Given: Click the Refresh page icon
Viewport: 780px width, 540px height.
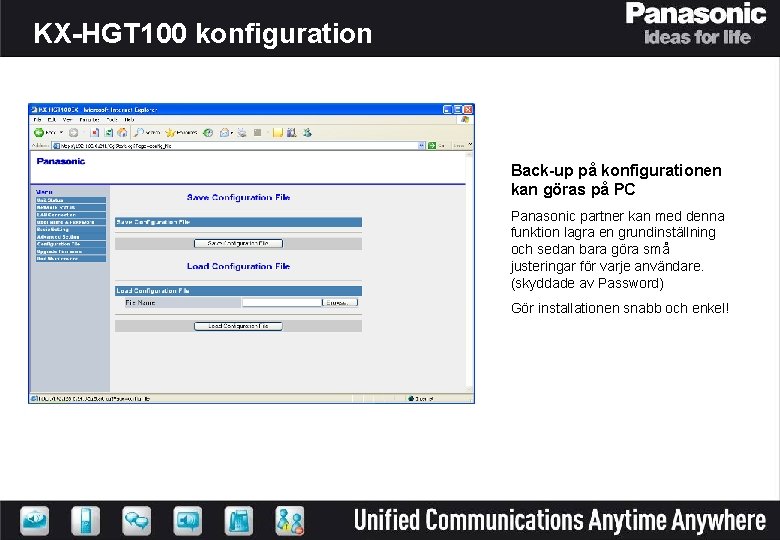Looking at the screenshot, I should click(108, 132).
